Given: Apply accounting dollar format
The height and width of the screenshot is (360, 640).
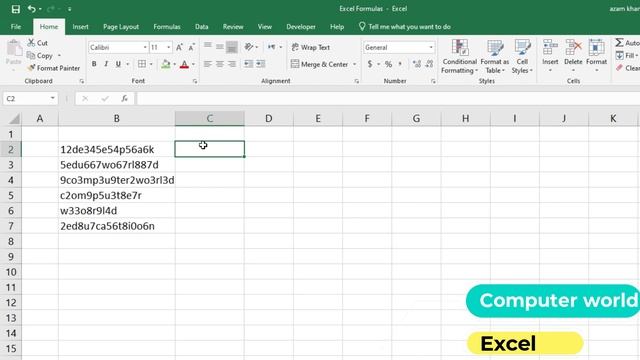Looking at the screenshot, I should (x=370, y=64).
